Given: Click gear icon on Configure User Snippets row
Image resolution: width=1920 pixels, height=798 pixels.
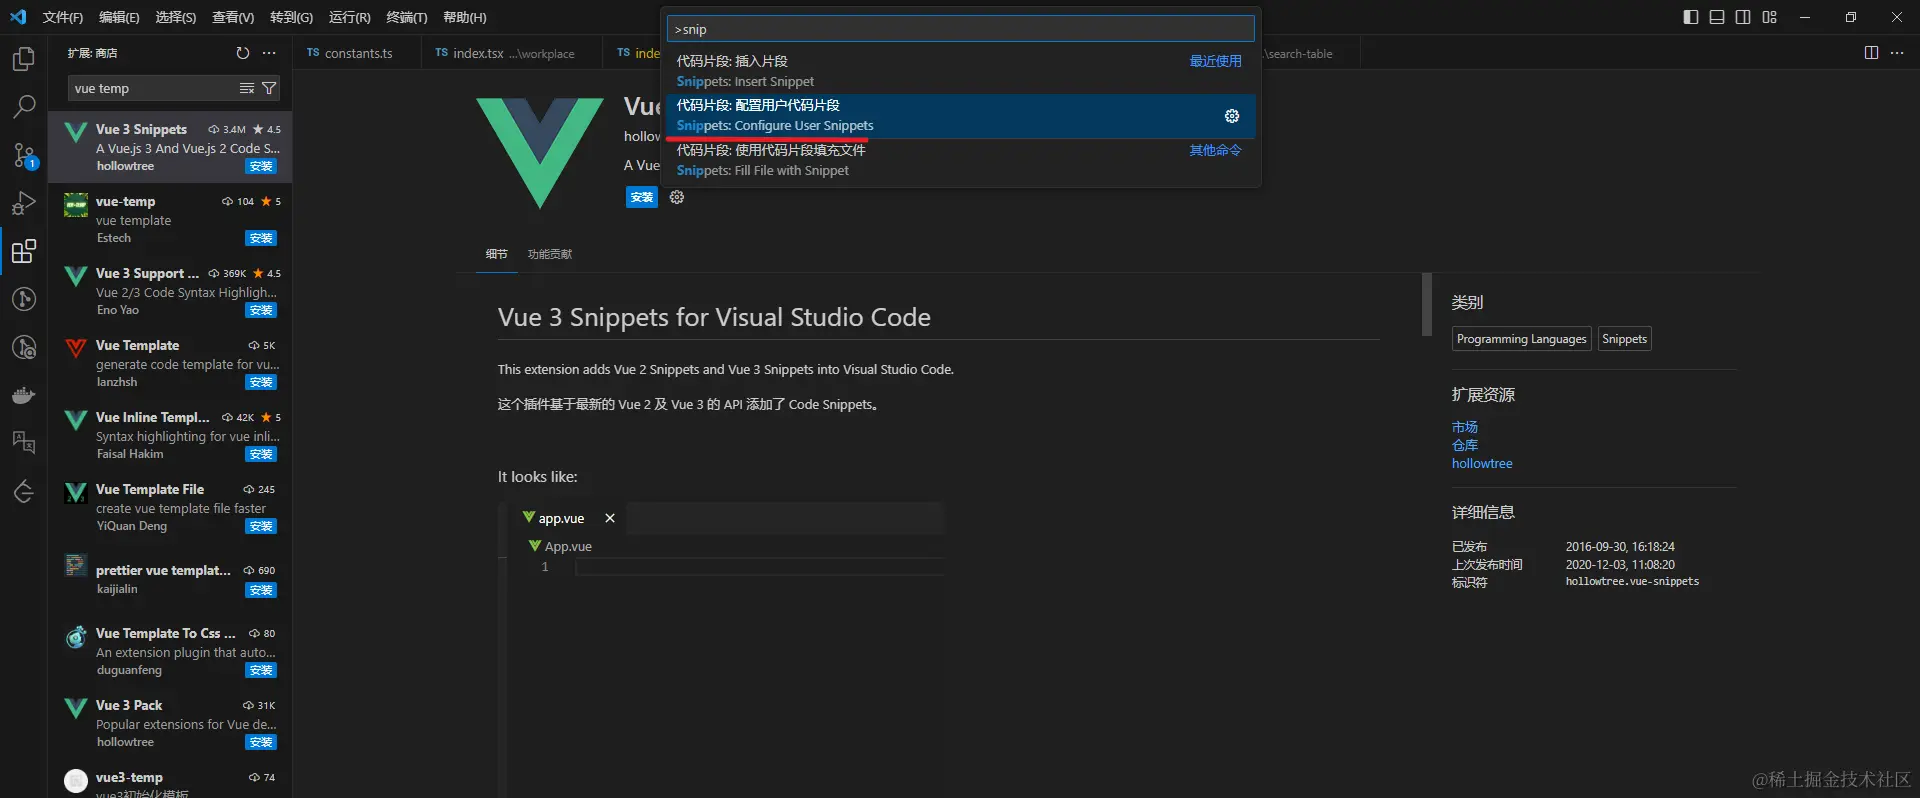Looking at the screenshot, I should (x=1232, y=116).
